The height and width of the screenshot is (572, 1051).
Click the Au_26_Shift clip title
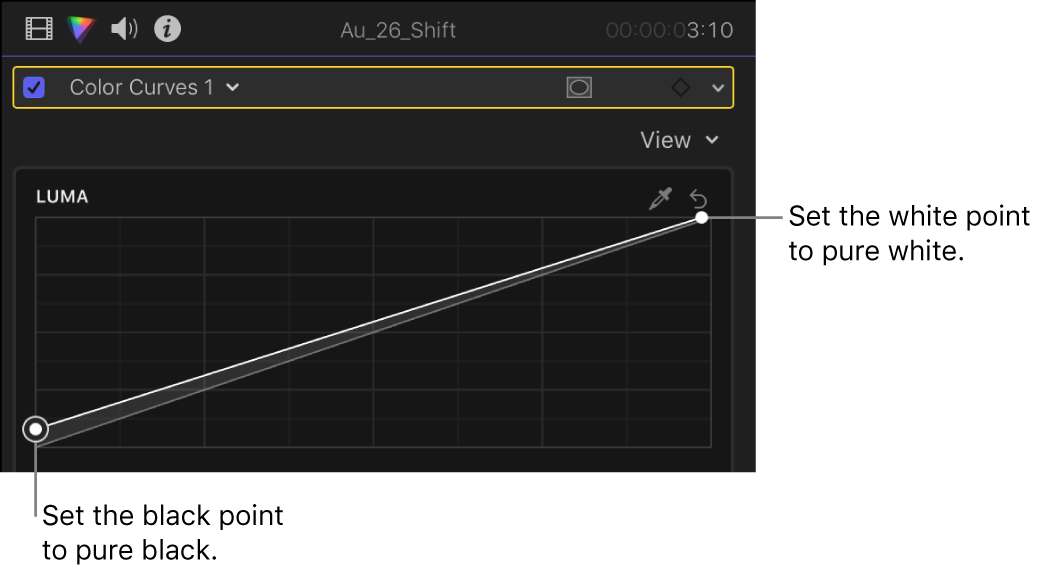click(x=397, y=30)
